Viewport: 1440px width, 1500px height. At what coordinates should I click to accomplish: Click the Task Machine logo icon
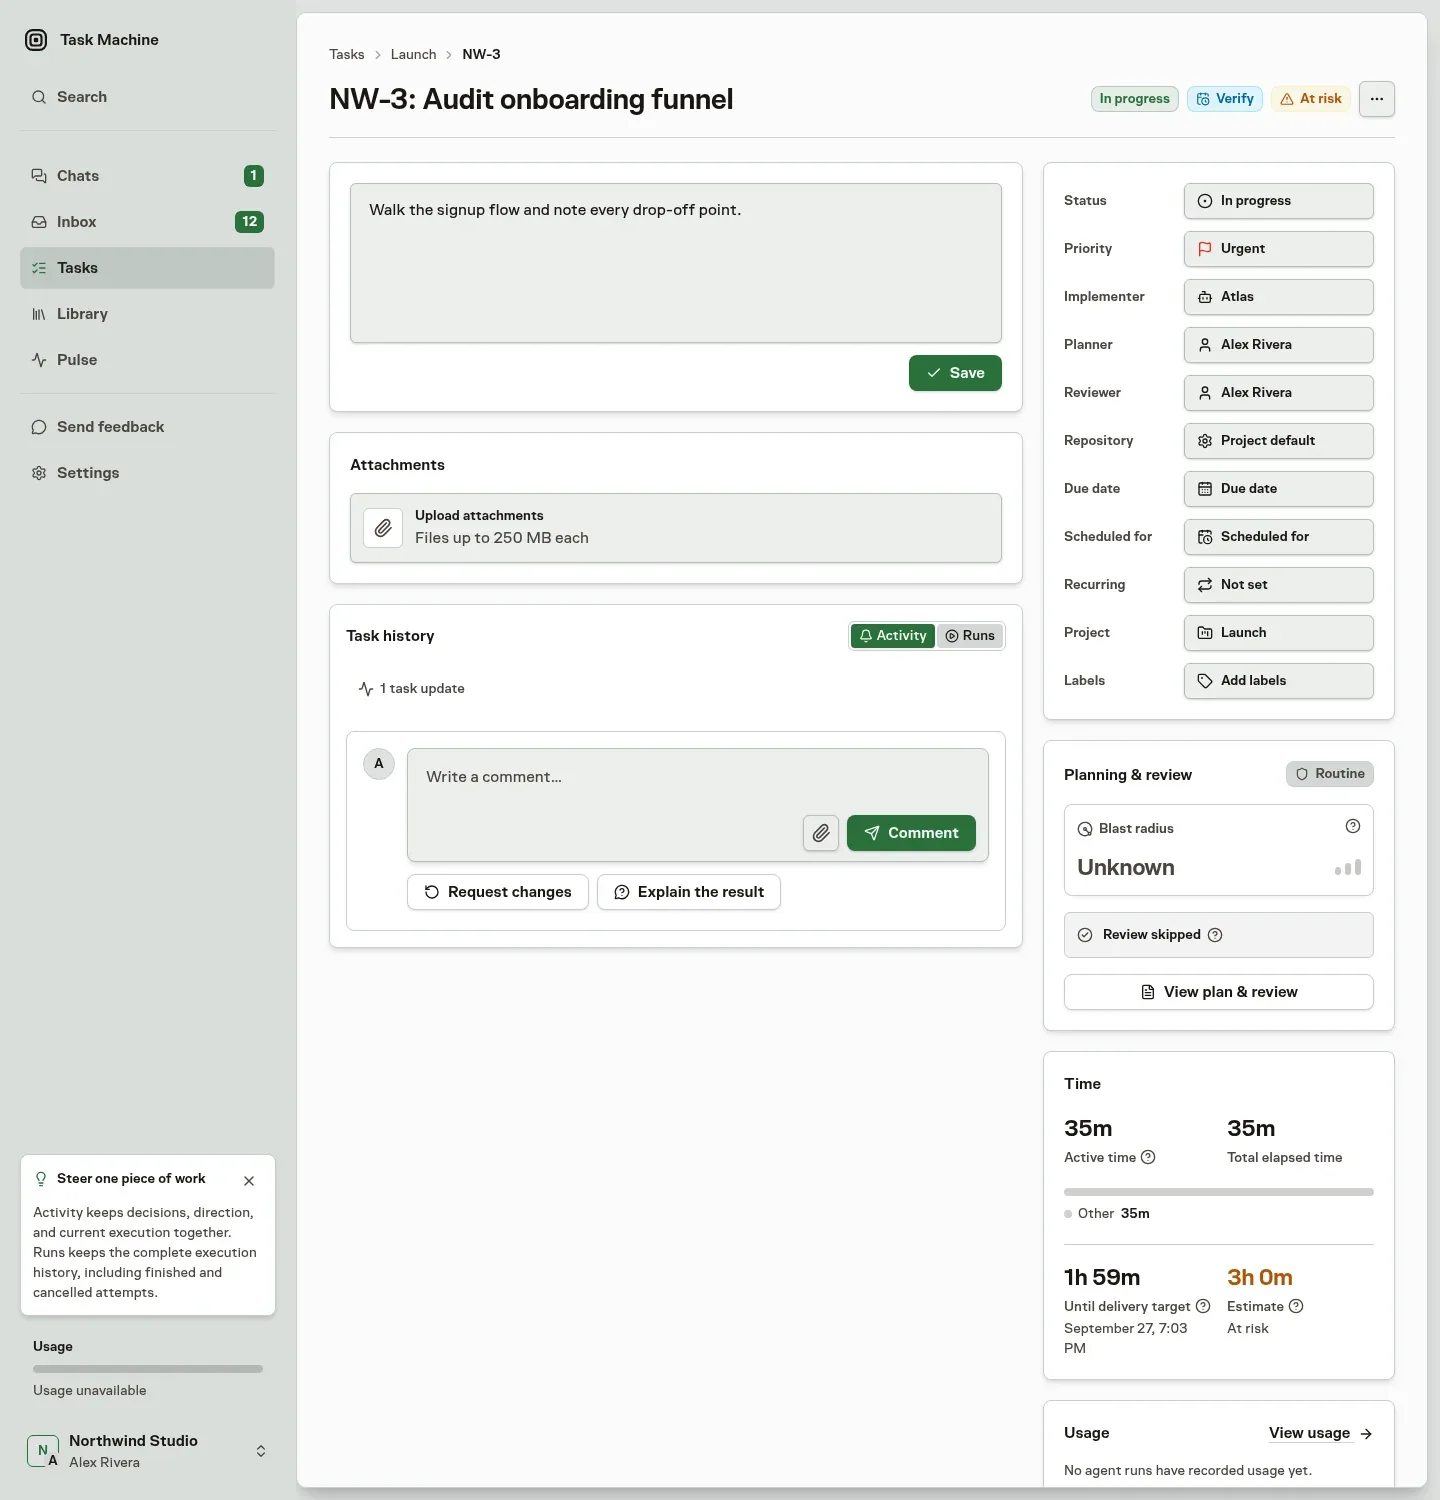36,40
